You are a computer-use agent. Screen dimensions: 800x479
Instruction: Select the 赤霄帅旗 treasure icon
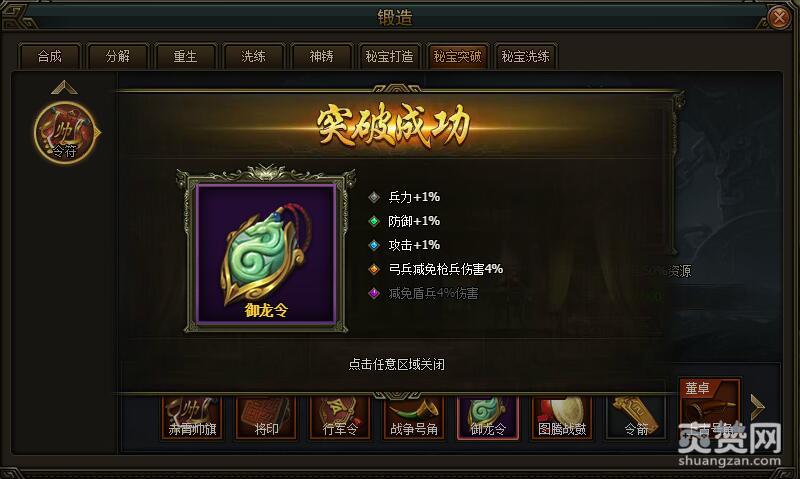click(x=192, y=417)
